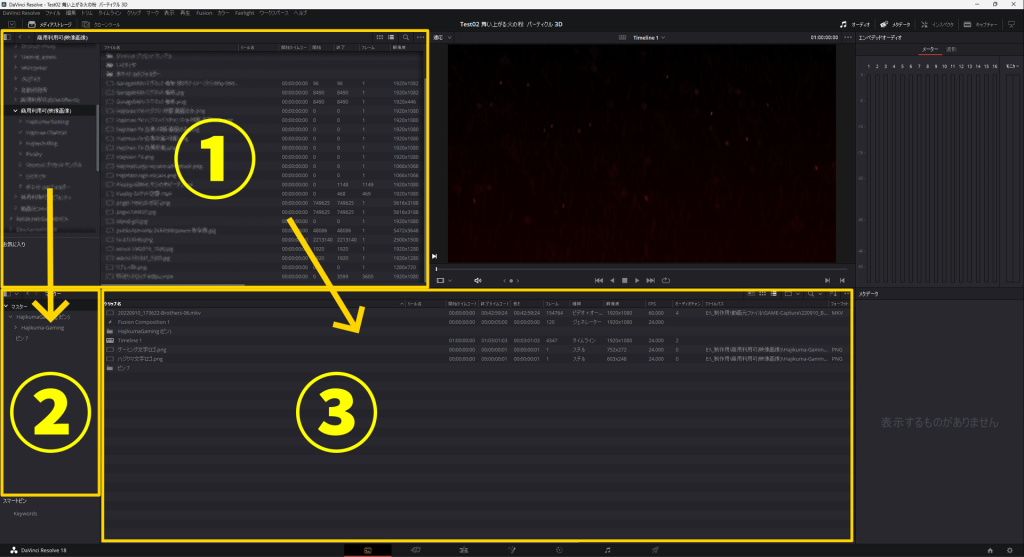Click the search icon in media storage browser

coord(405,37)
